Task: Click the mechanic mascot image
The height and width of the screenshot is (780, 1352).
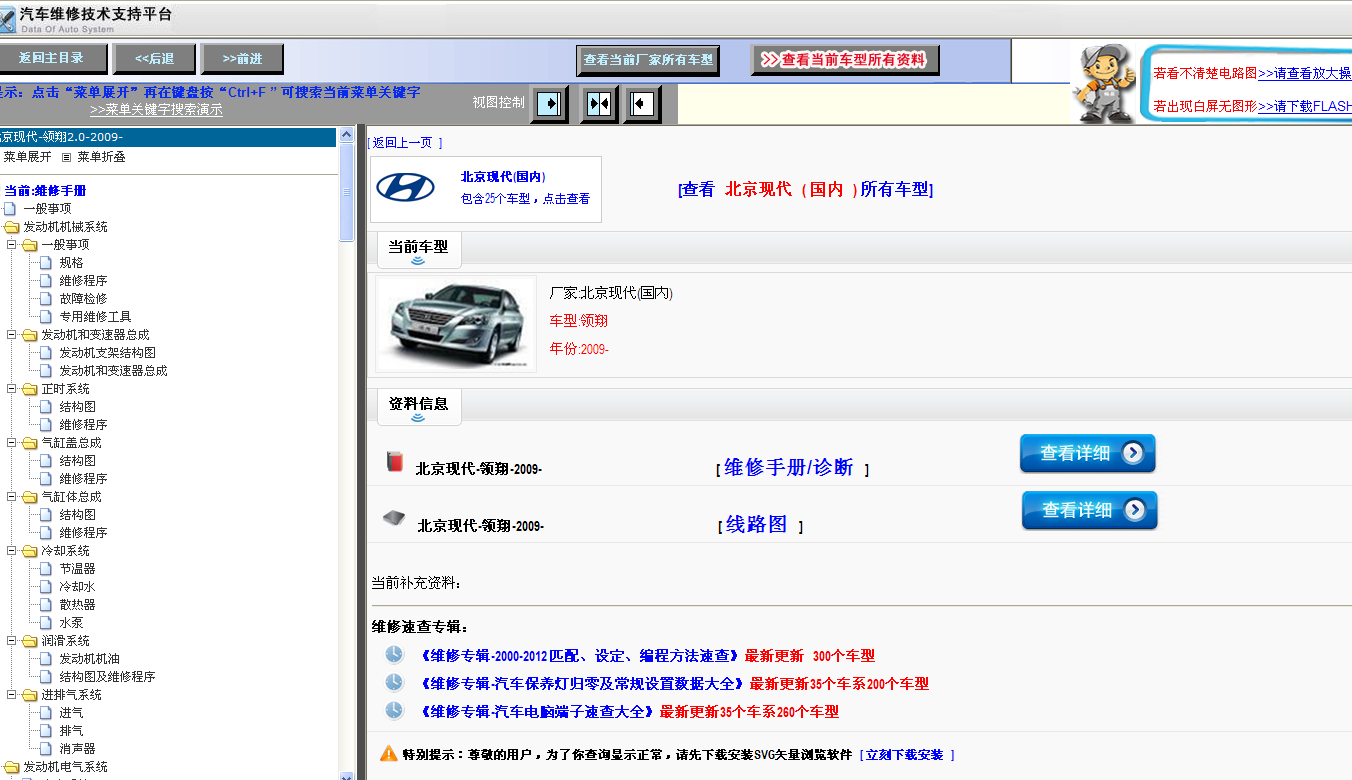Action: pos(1104,84)
